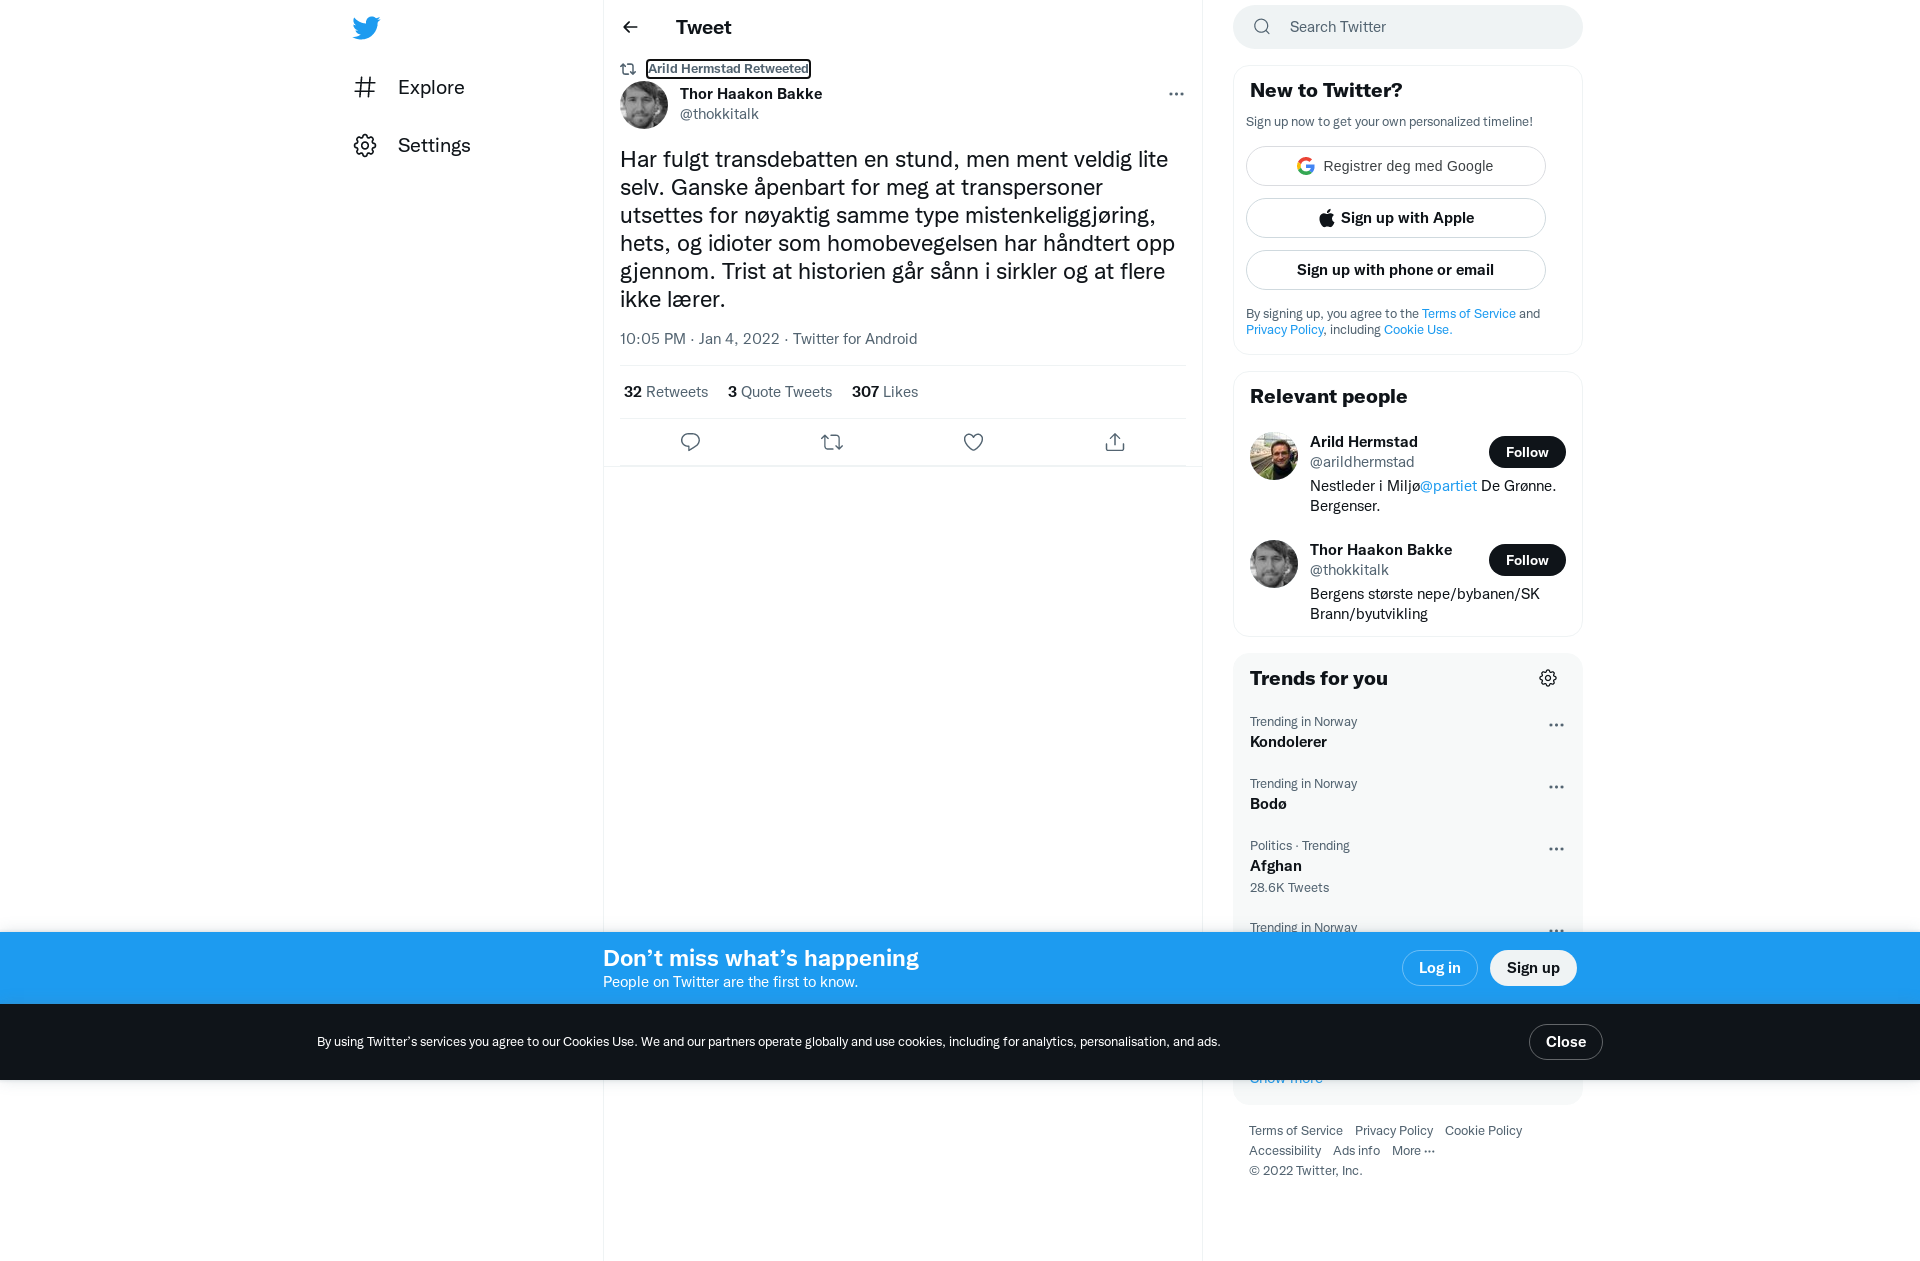Like the tweet with the heart icon
The width and height of the screenshot is (1920, 1261).
[x=973, y=442]
